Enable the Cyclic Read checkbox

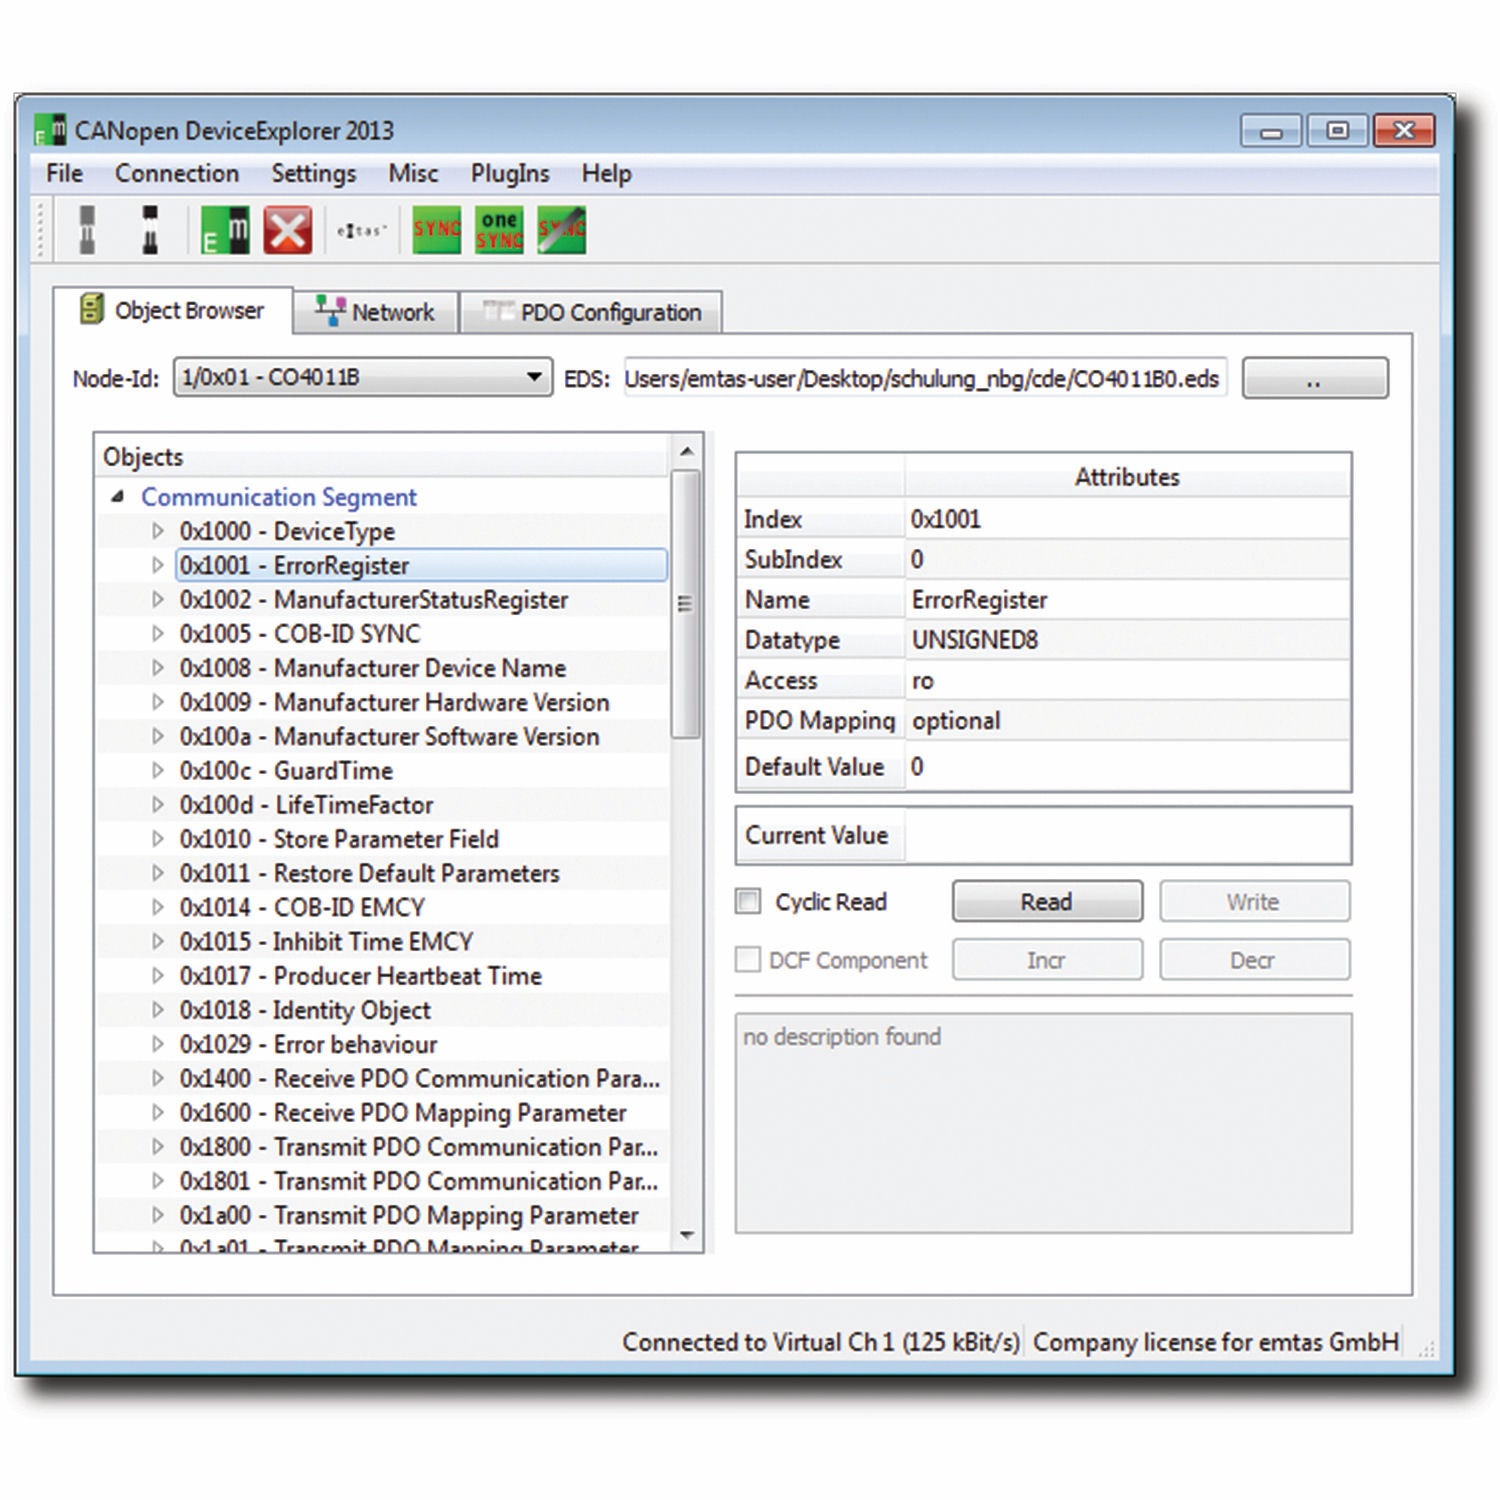pyautogui.click(x=746, y=901)
